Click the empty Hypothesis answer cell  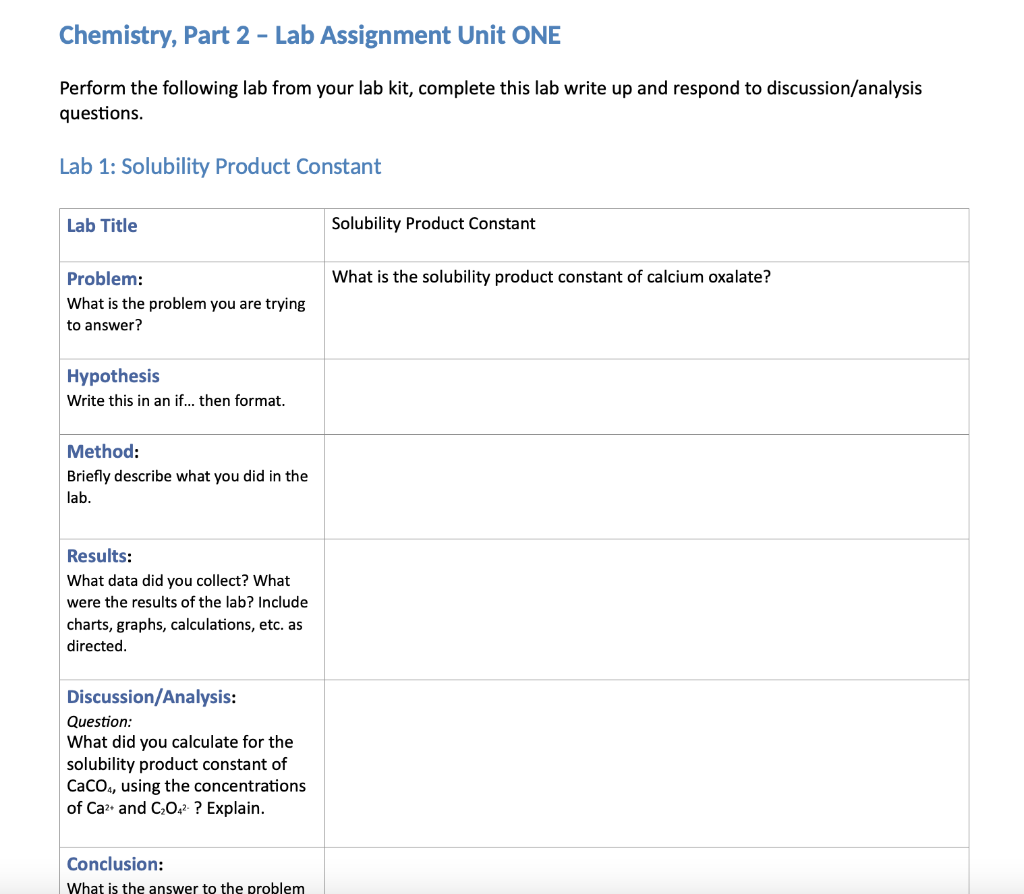[646, 396]
